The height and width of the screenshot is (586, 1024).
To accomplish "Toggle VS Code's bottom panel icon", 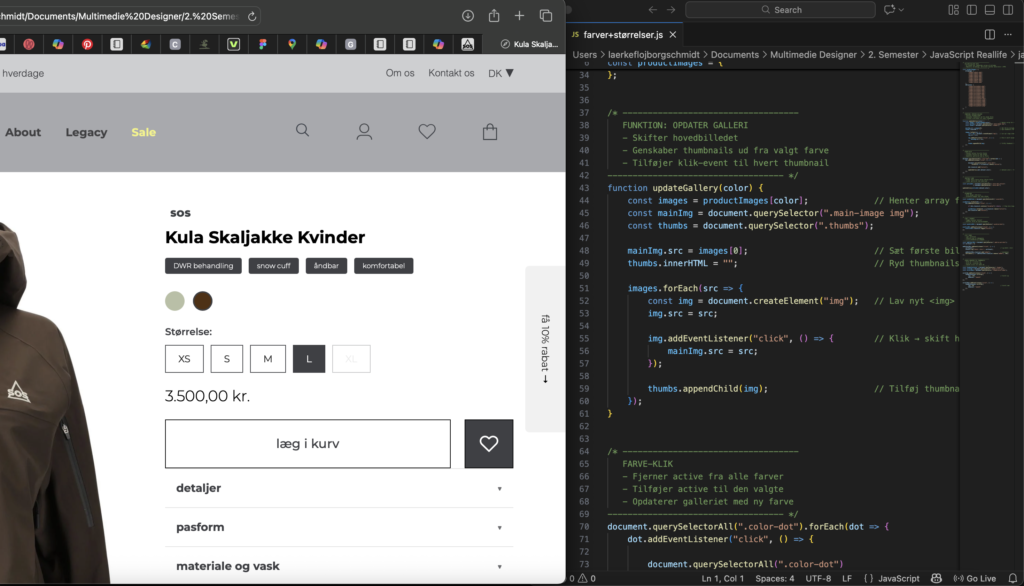I will 990,10.
